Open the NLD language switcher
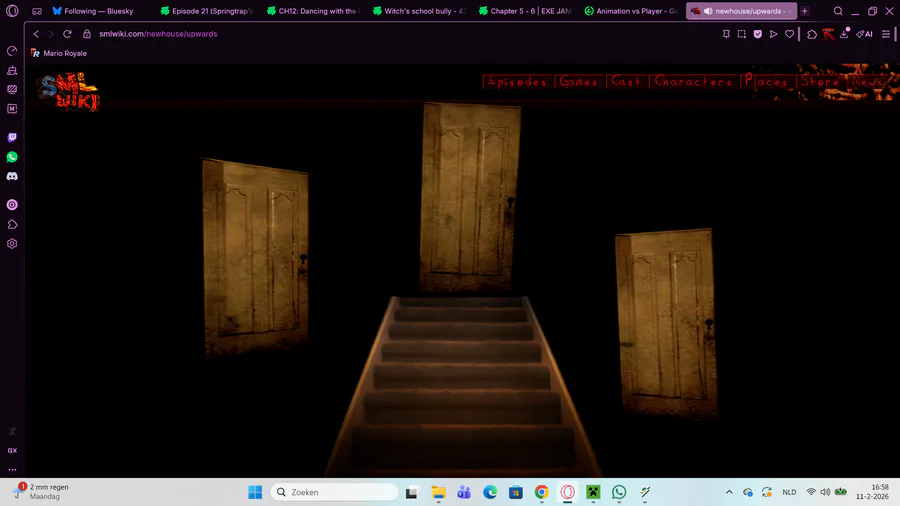Screen dimensions: 900x506 [x=789, y=492]
